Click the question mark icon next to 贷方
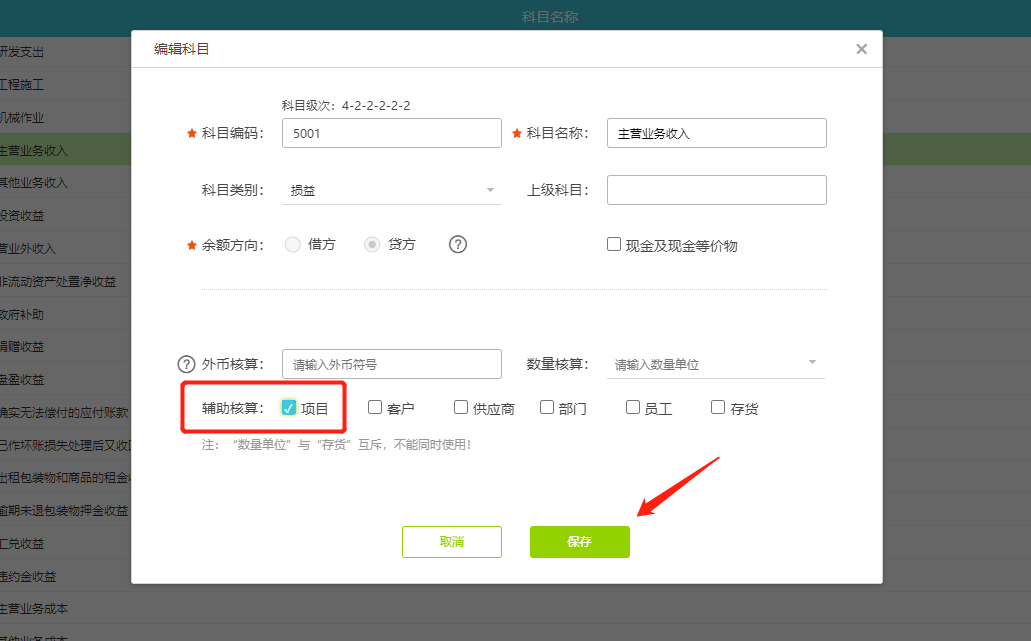 pos(458,244)
